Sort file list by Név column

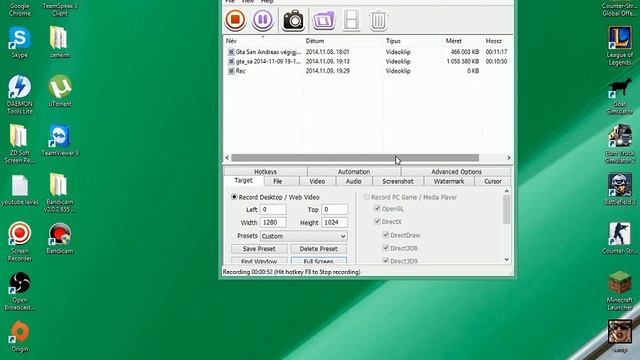[x=263, y=41]
